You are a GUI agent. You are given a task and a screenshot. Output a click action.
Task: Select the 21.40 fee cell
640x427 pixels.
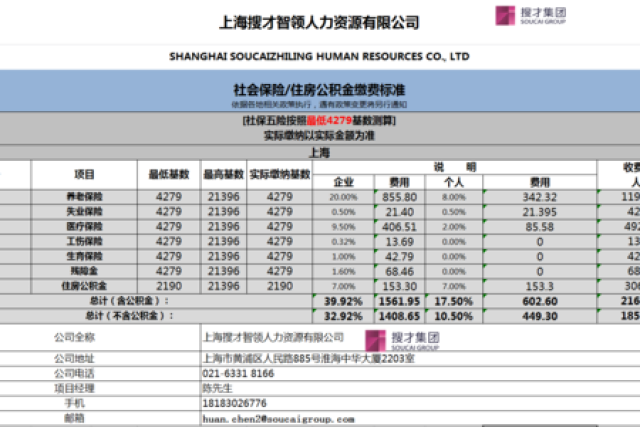pos(399,212)
